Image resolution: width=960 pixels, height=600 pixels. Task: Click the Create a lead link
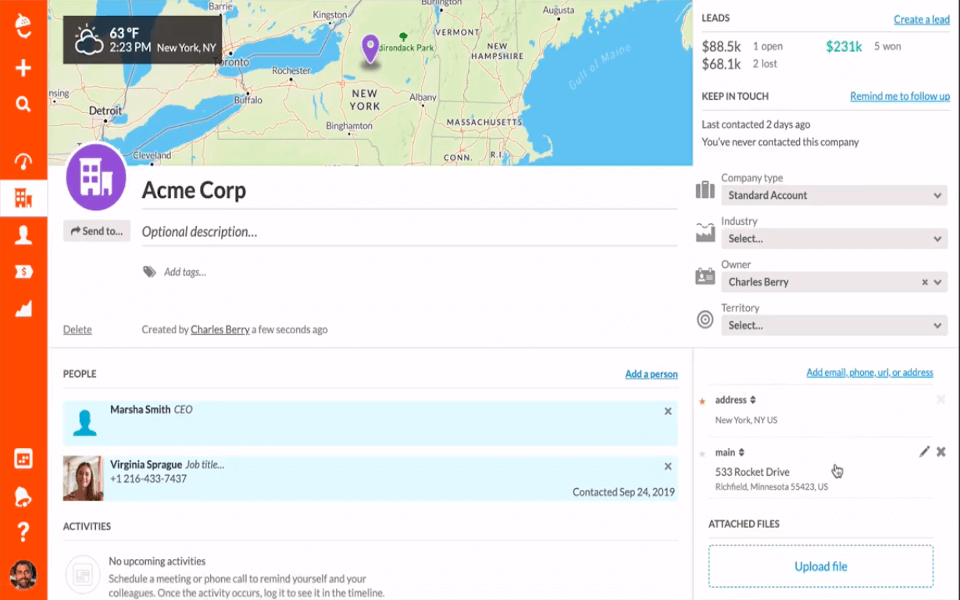(921, 20)
